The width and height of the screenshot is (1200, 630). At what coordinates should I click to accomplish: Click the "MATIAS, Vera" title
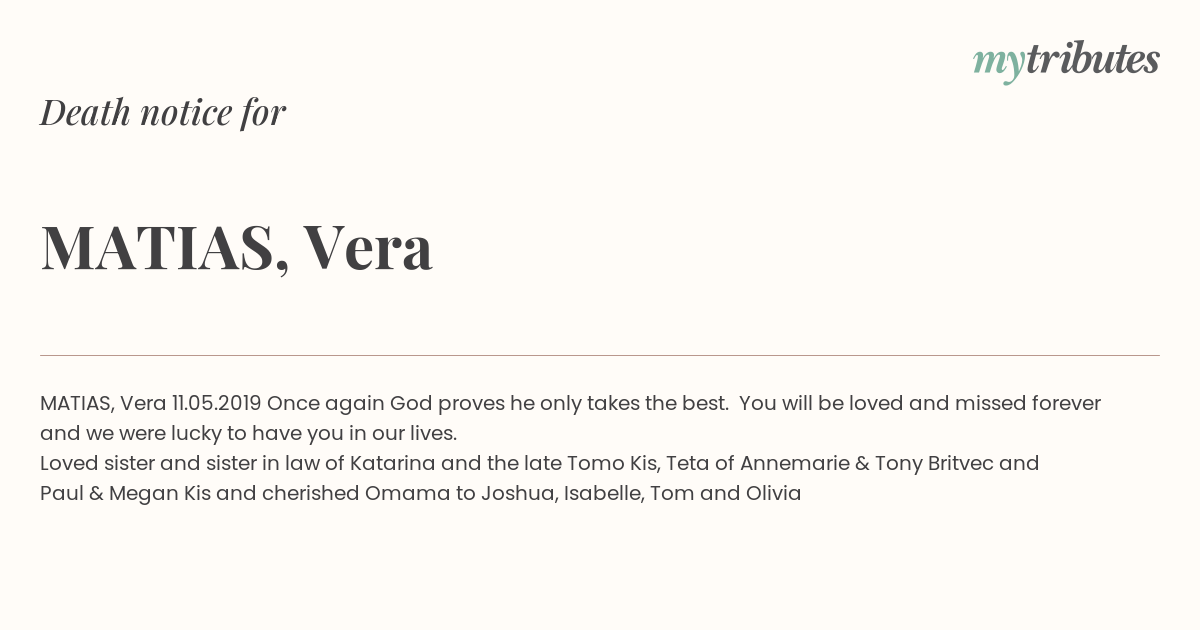coord(237,247)
